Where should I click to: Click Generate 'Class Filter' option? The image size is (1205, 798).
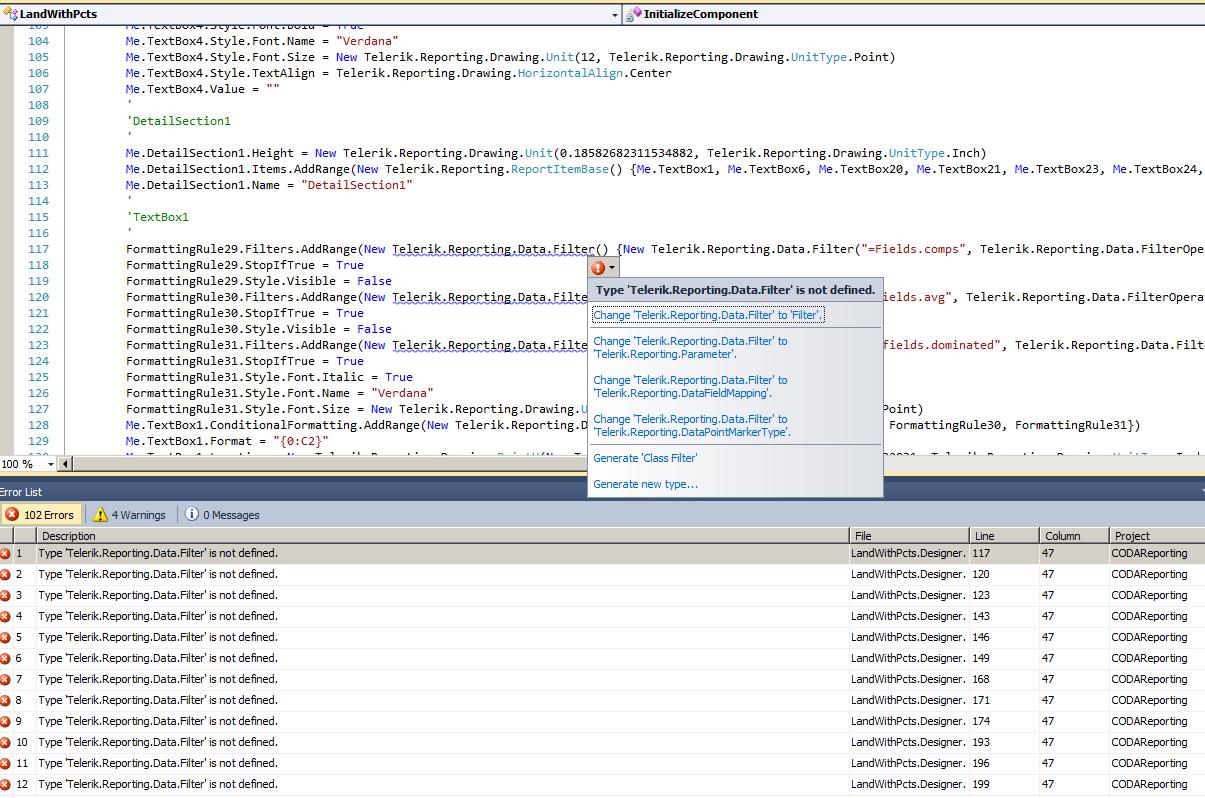tap(645, 458)
